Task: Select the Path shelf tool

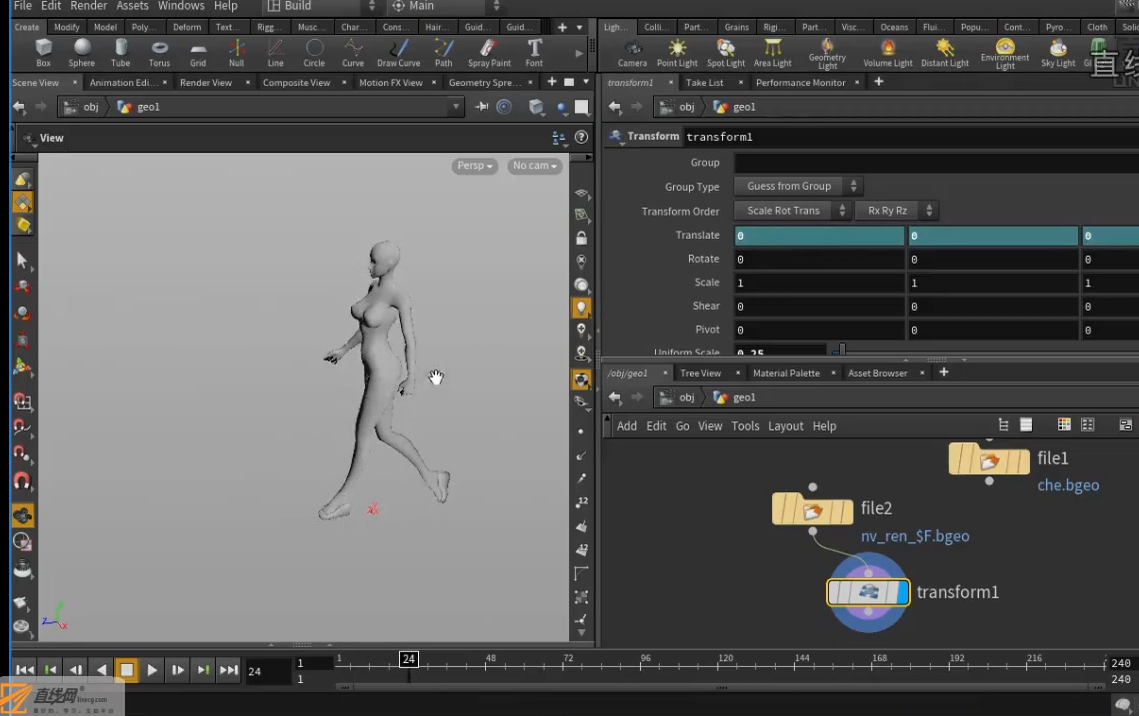Action: [x=444, y=53]
